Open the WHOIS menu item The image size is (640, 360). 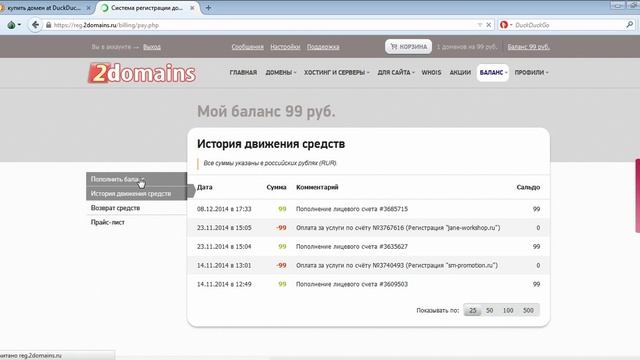point(431,73)
